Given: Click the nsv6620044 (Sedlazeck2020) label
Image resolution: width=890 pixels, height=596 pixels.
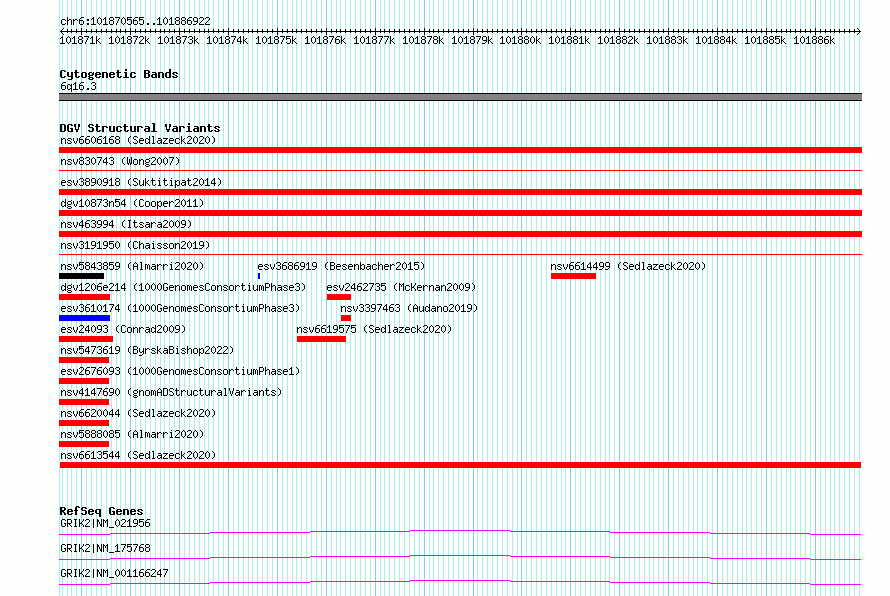Looking at the screenshot, I should 138,413.
